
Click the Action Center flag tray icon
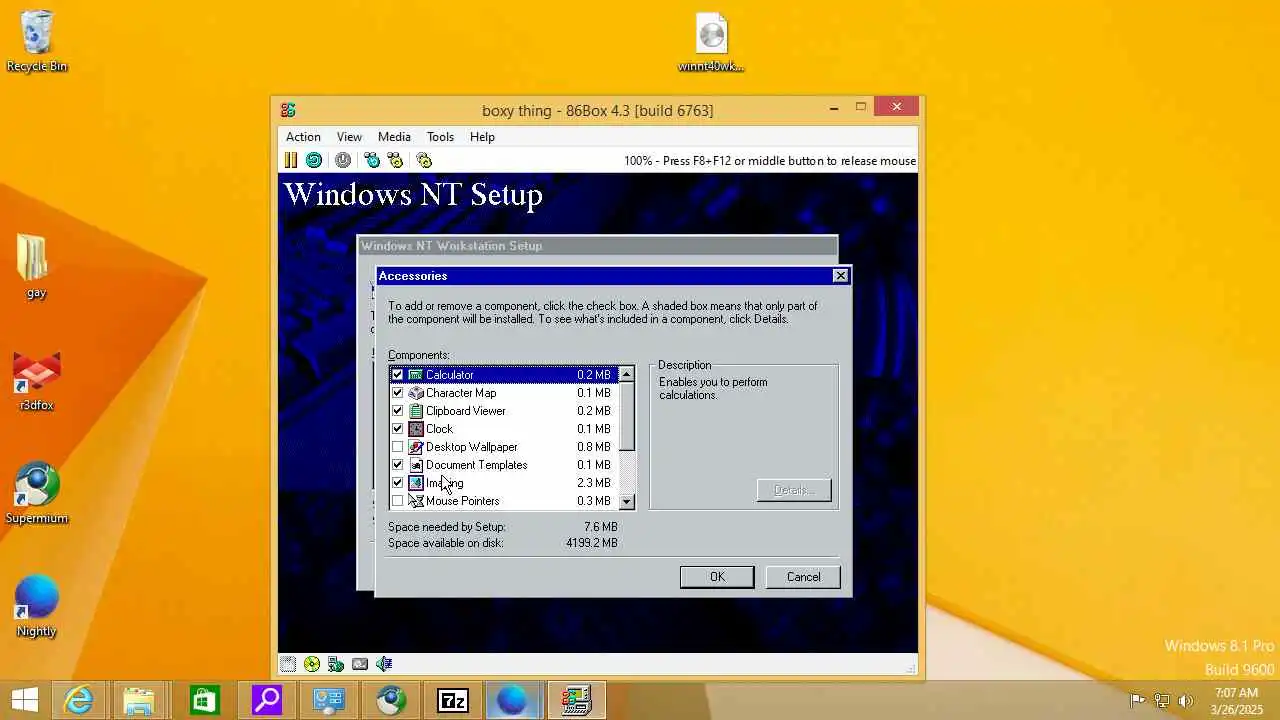coord(1137,701)
